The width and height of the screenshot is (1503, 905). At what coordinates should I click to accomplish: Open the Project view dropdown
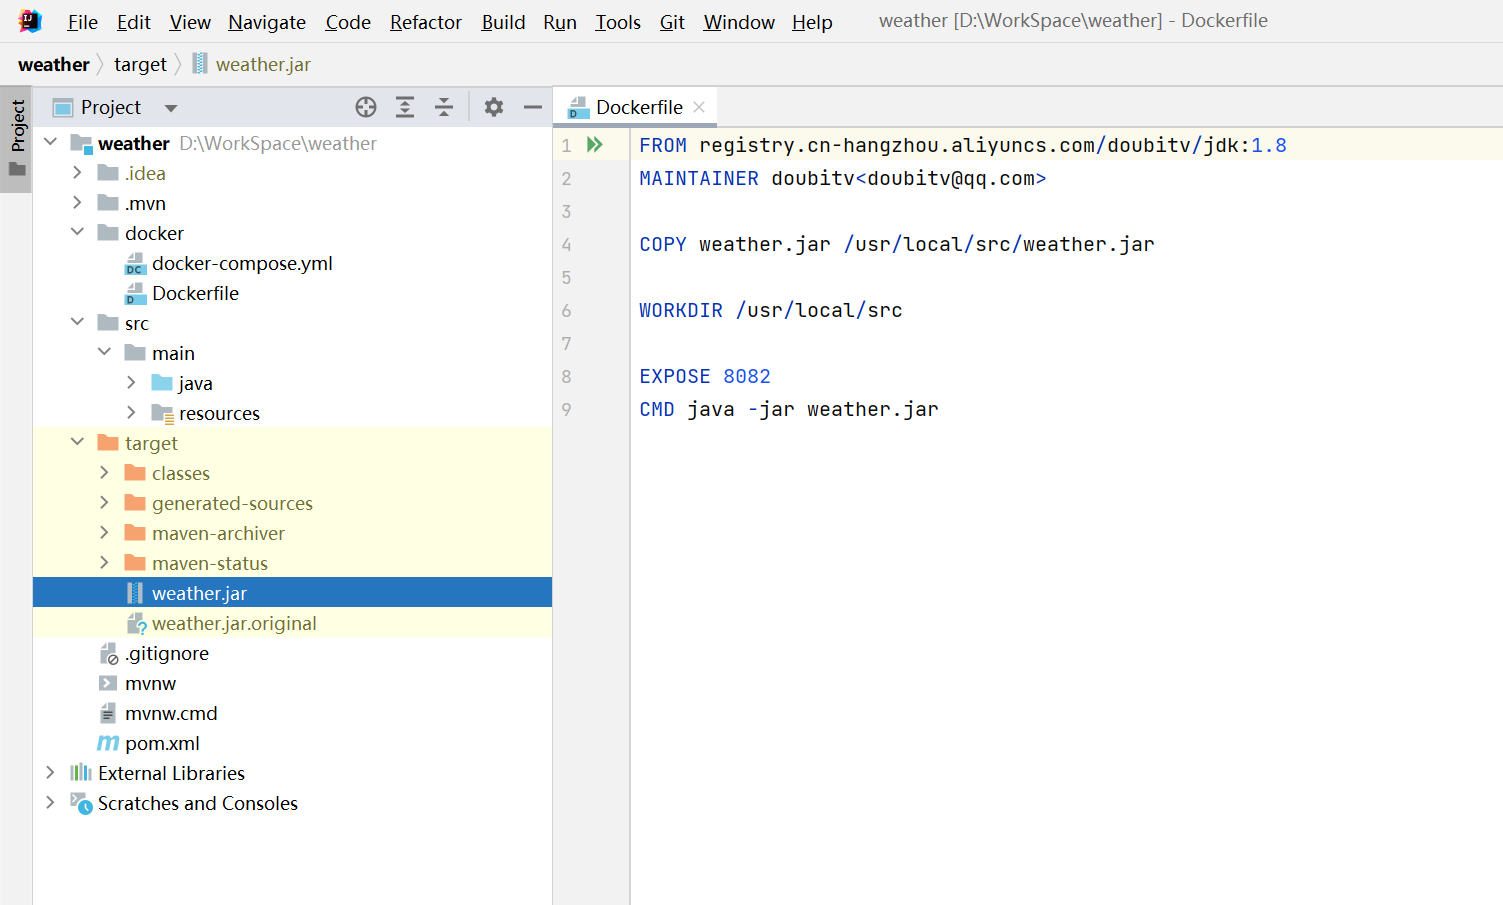171,108
